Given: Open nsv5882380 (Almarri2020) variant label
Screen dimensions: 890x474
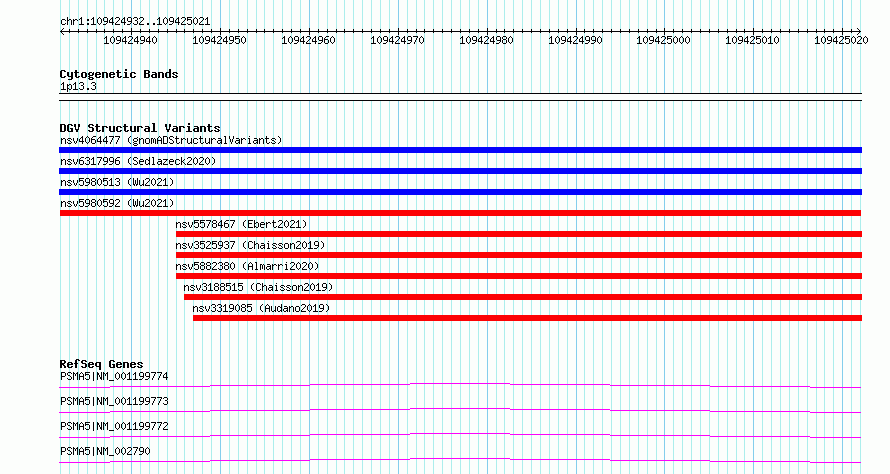Looking at the screenshot, I should tap(247, 266).
